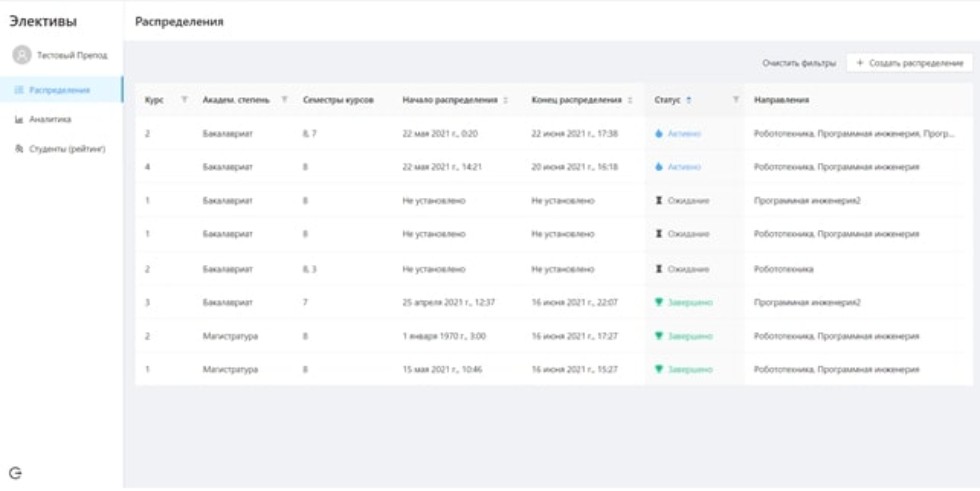The height and width of the screenshot is (491, 980).
Task: Click the blue Активно icon in first row
Action: pos(659,133)
